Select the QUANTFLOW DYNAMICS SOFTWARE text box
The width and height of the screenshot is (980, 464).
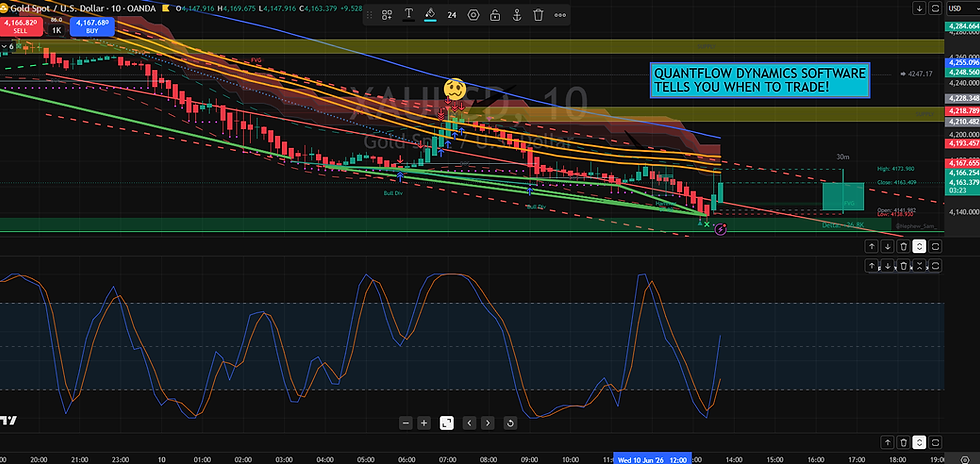(x=760, y=80)
